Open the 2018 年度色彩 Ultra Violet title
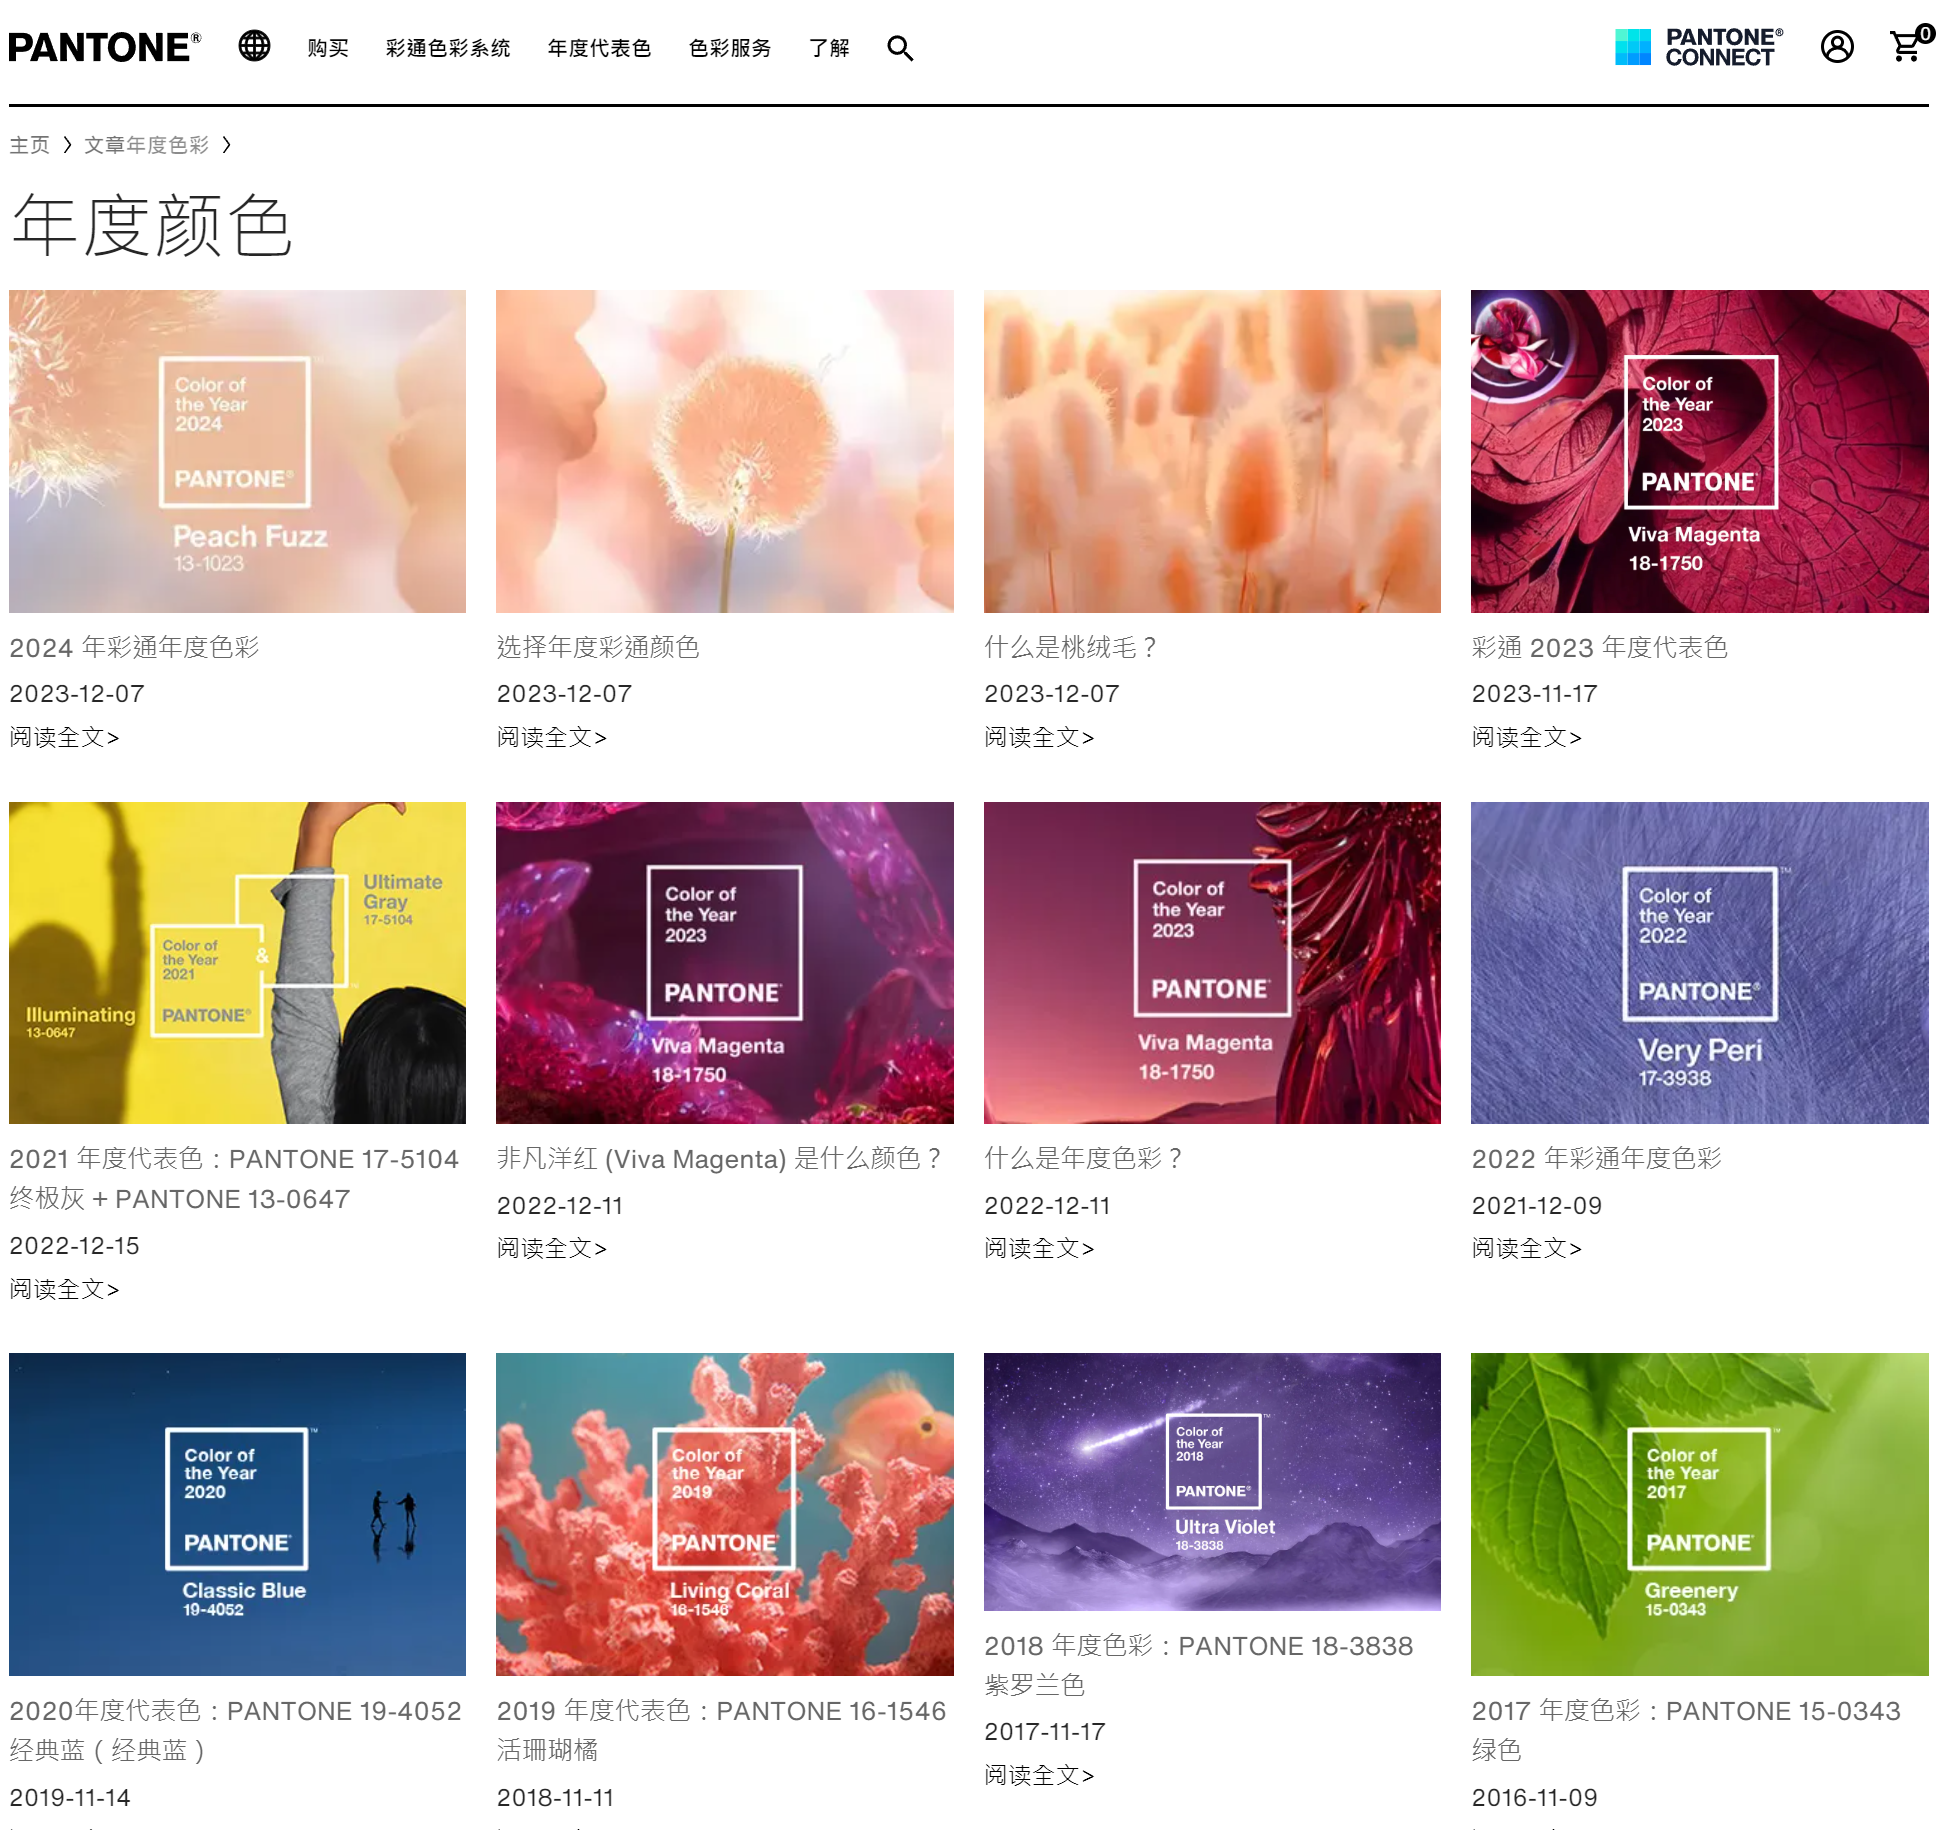 [x=1199, y=1666]
